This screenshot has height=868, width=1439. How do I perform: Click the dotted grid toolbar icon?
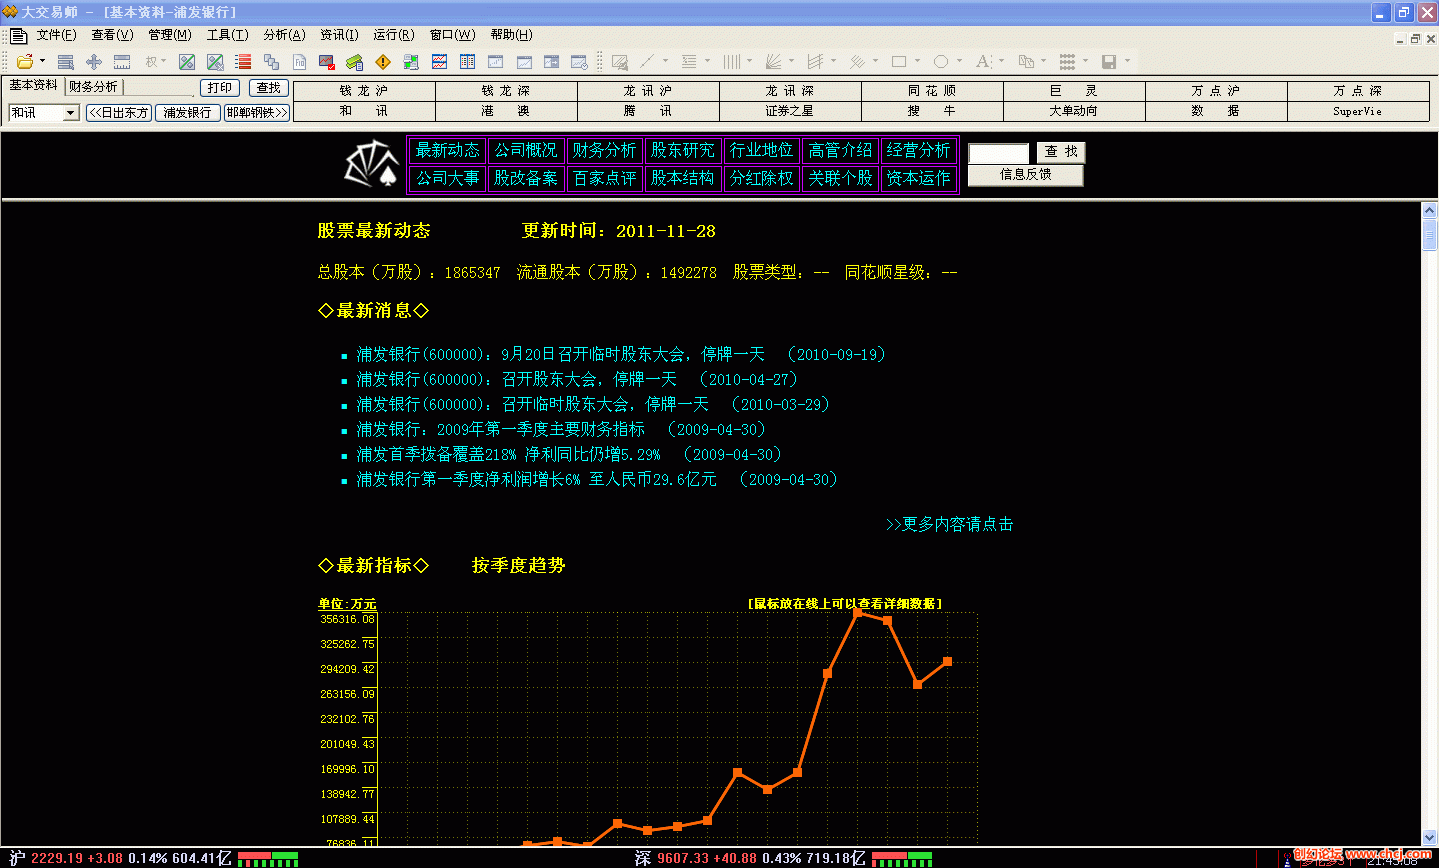[x=1067, y=61]
